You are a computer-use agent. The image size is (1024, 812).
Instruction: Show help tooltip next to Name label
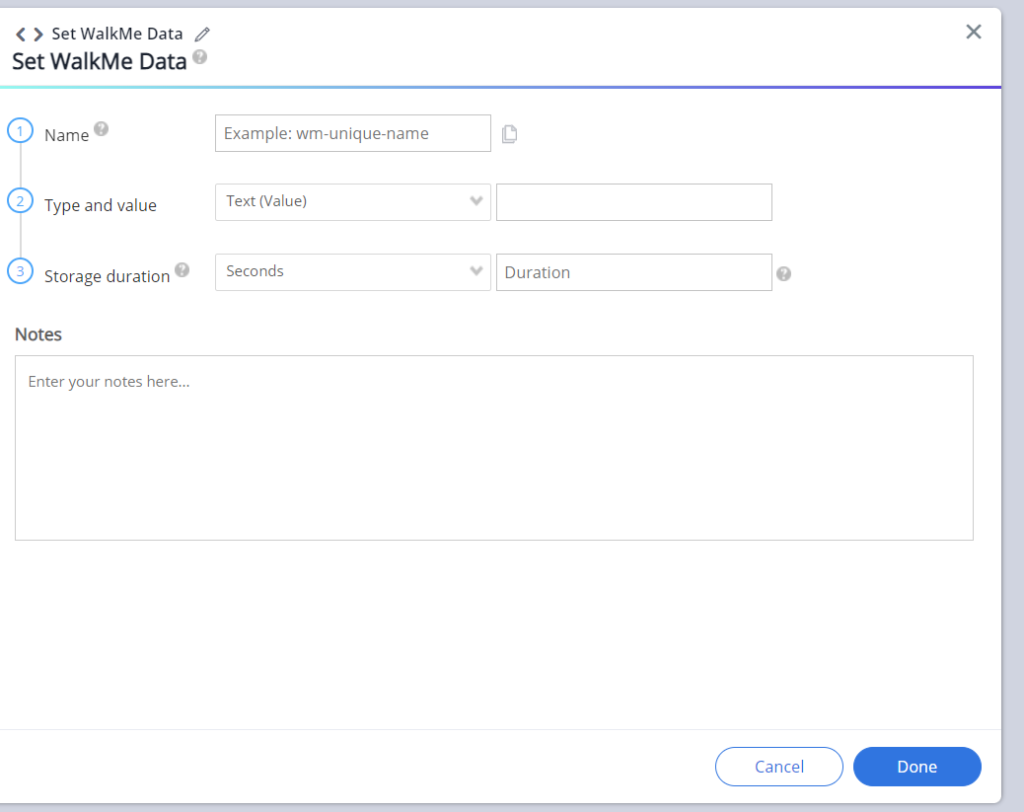point(101,130)
